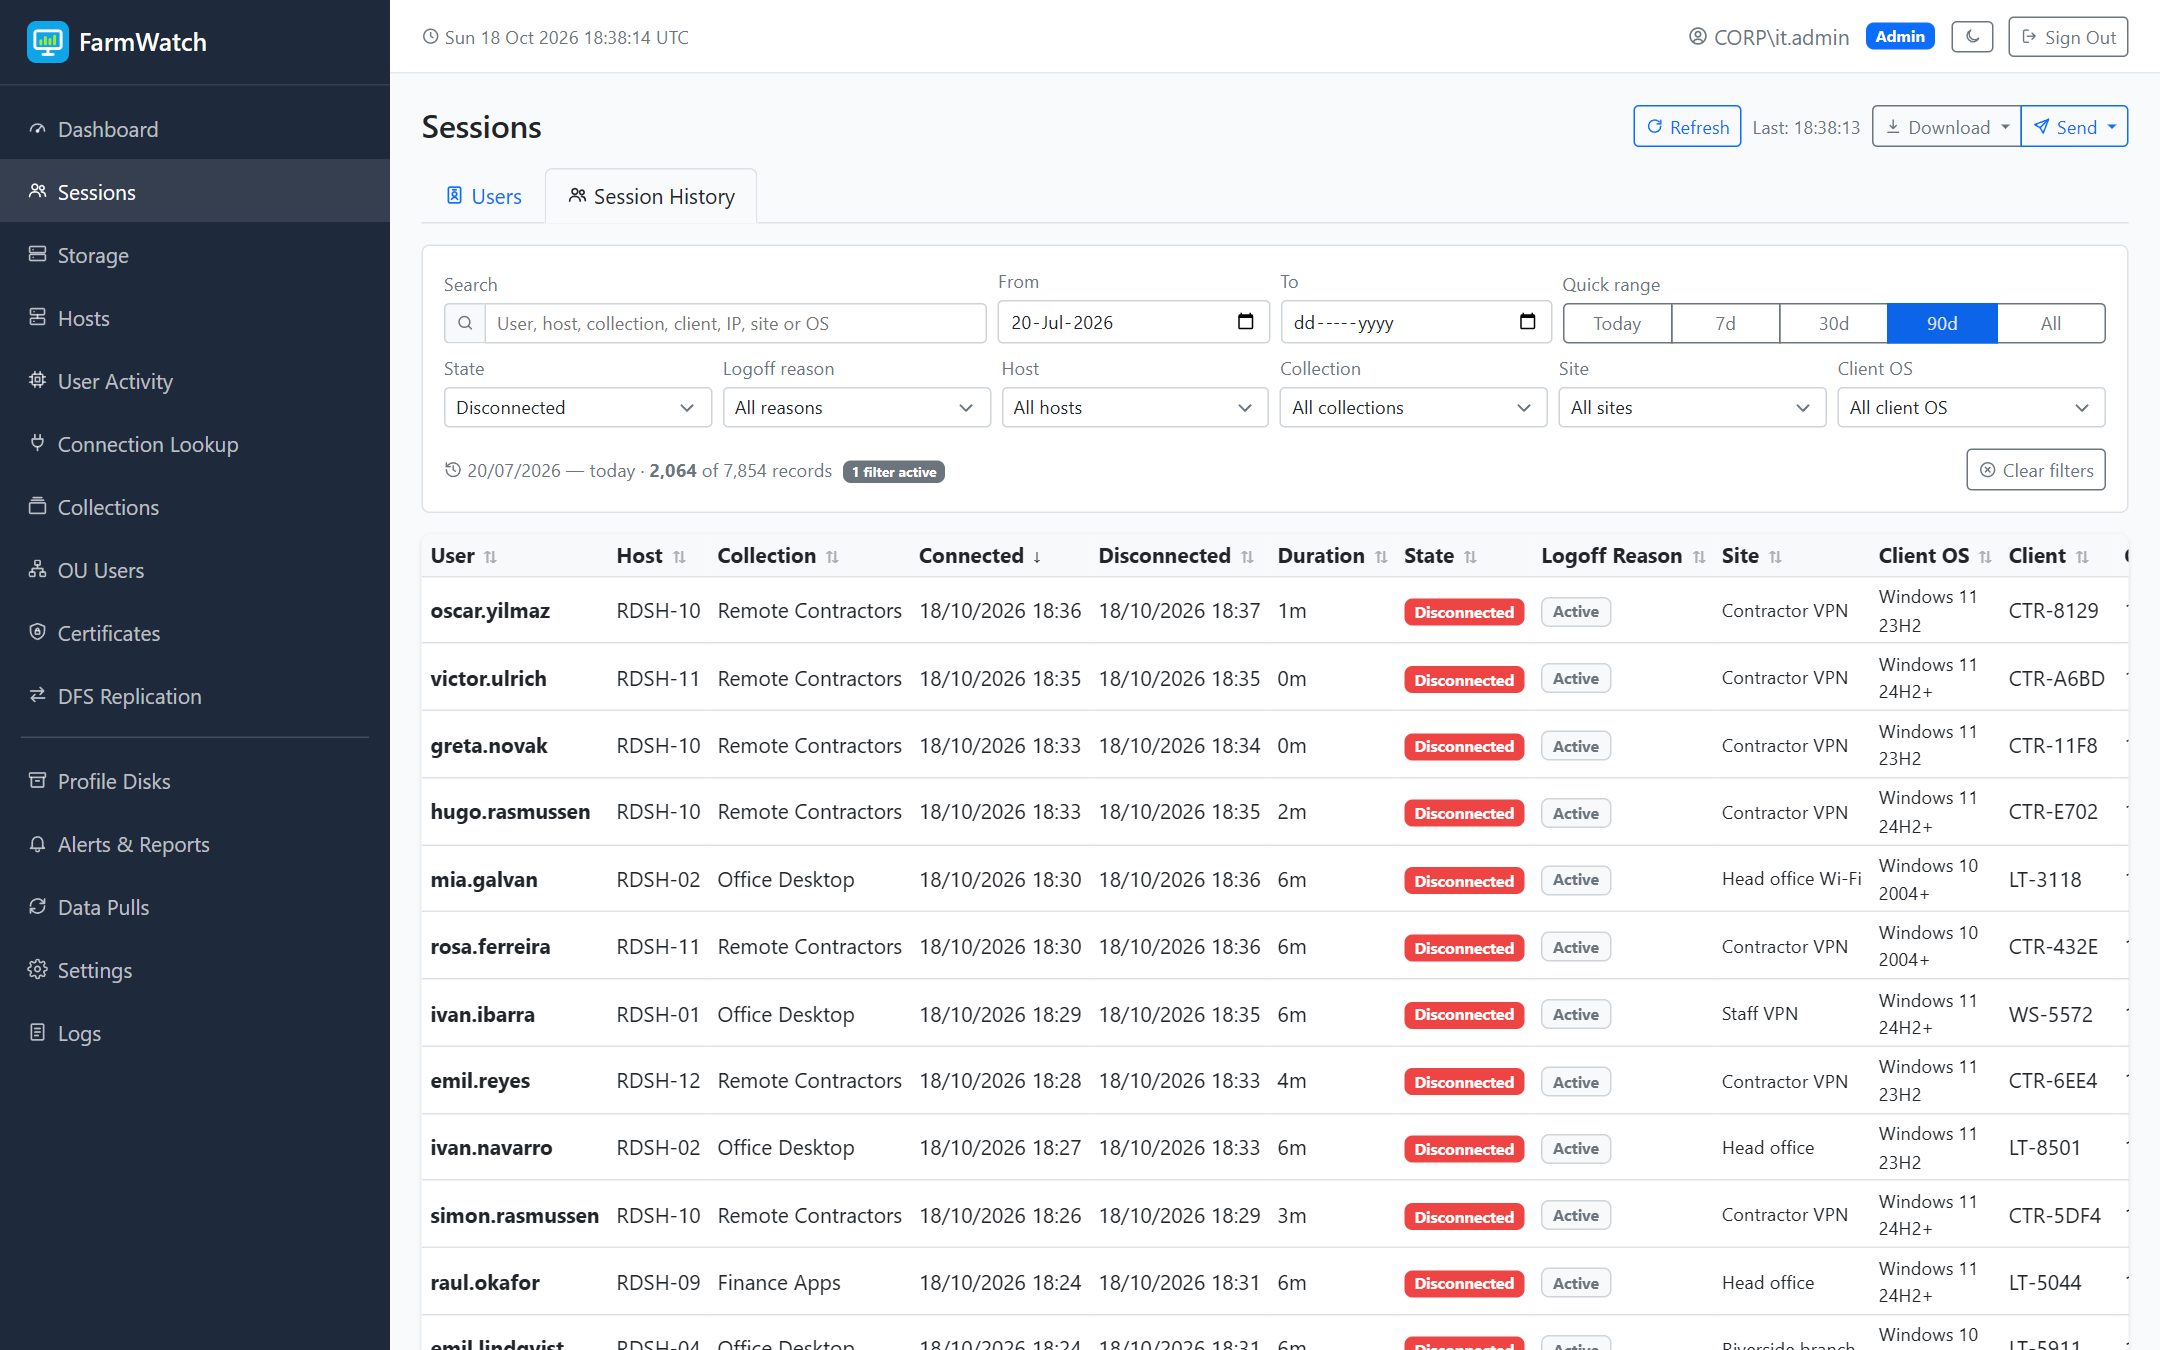
Task: Click the search magnifier icon
Action: [465, 323]
